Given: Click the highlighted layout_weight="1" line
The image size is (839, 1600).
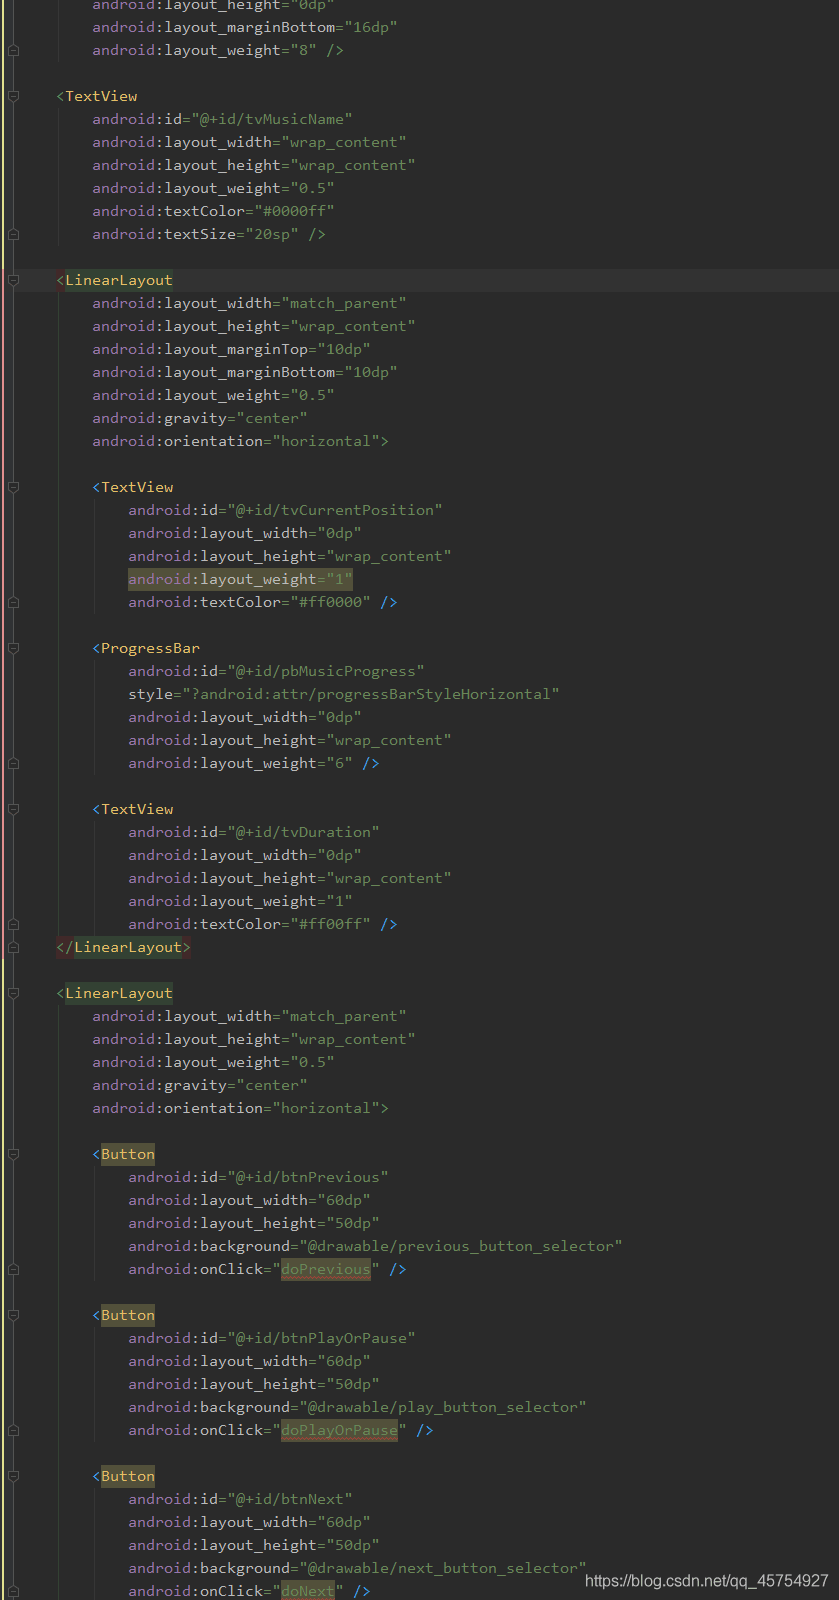Looking at the screenshot, I should point(240,579).
